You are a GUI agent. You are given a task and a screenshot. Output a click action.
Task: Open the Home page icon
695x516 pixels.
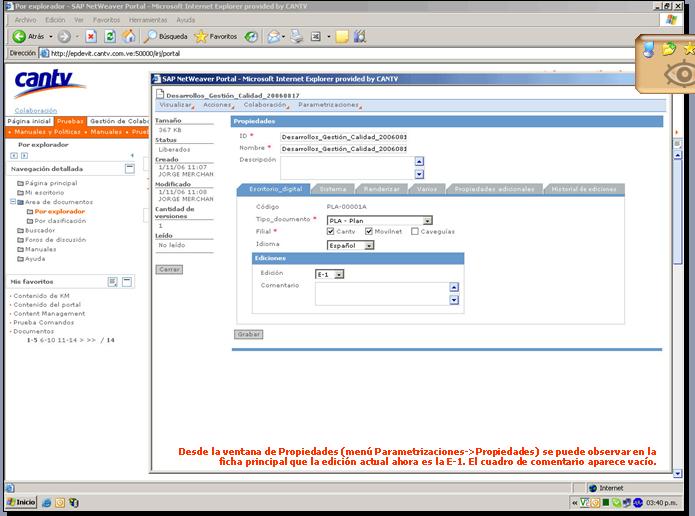[x=129, y=36]
